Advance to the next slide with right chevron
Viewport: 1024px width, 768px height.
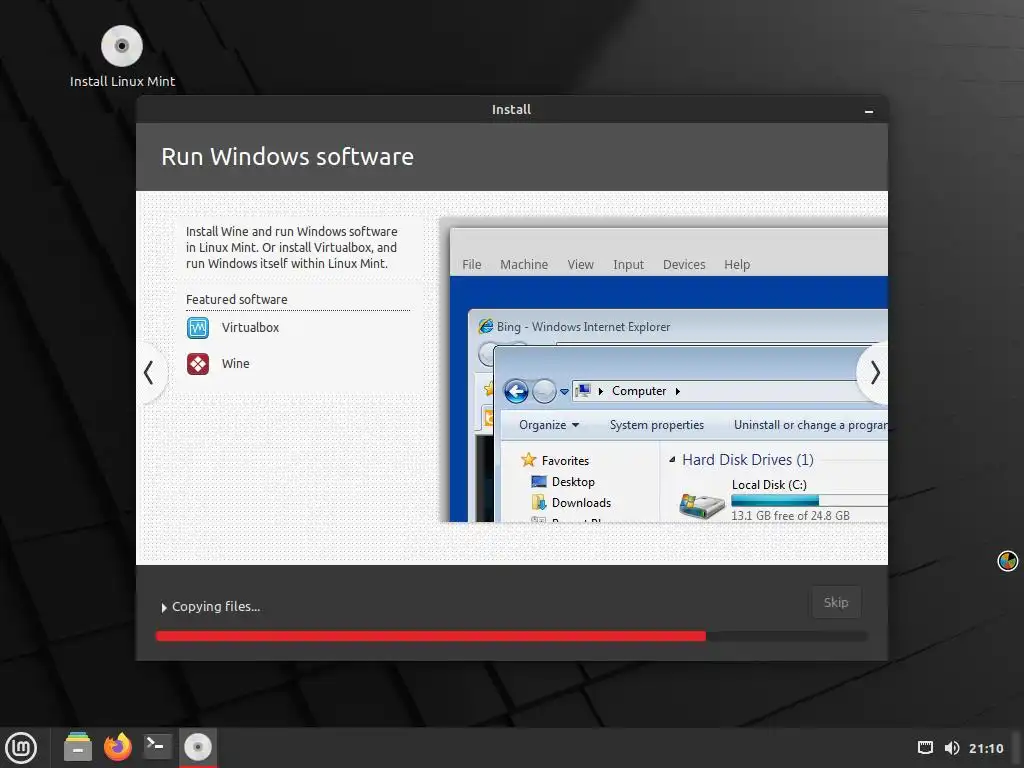coord(874,372)
